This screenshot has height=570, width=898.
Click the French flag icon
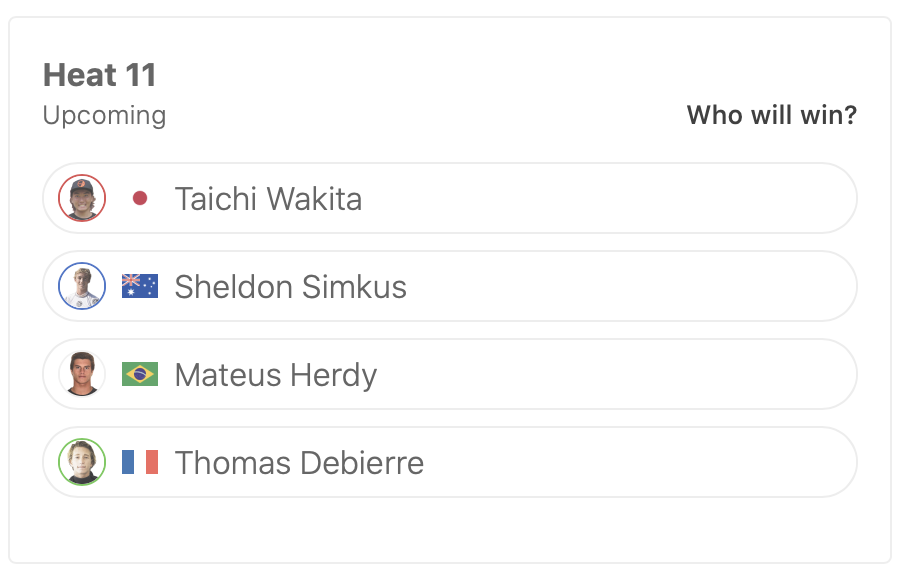tap(140, 462)
